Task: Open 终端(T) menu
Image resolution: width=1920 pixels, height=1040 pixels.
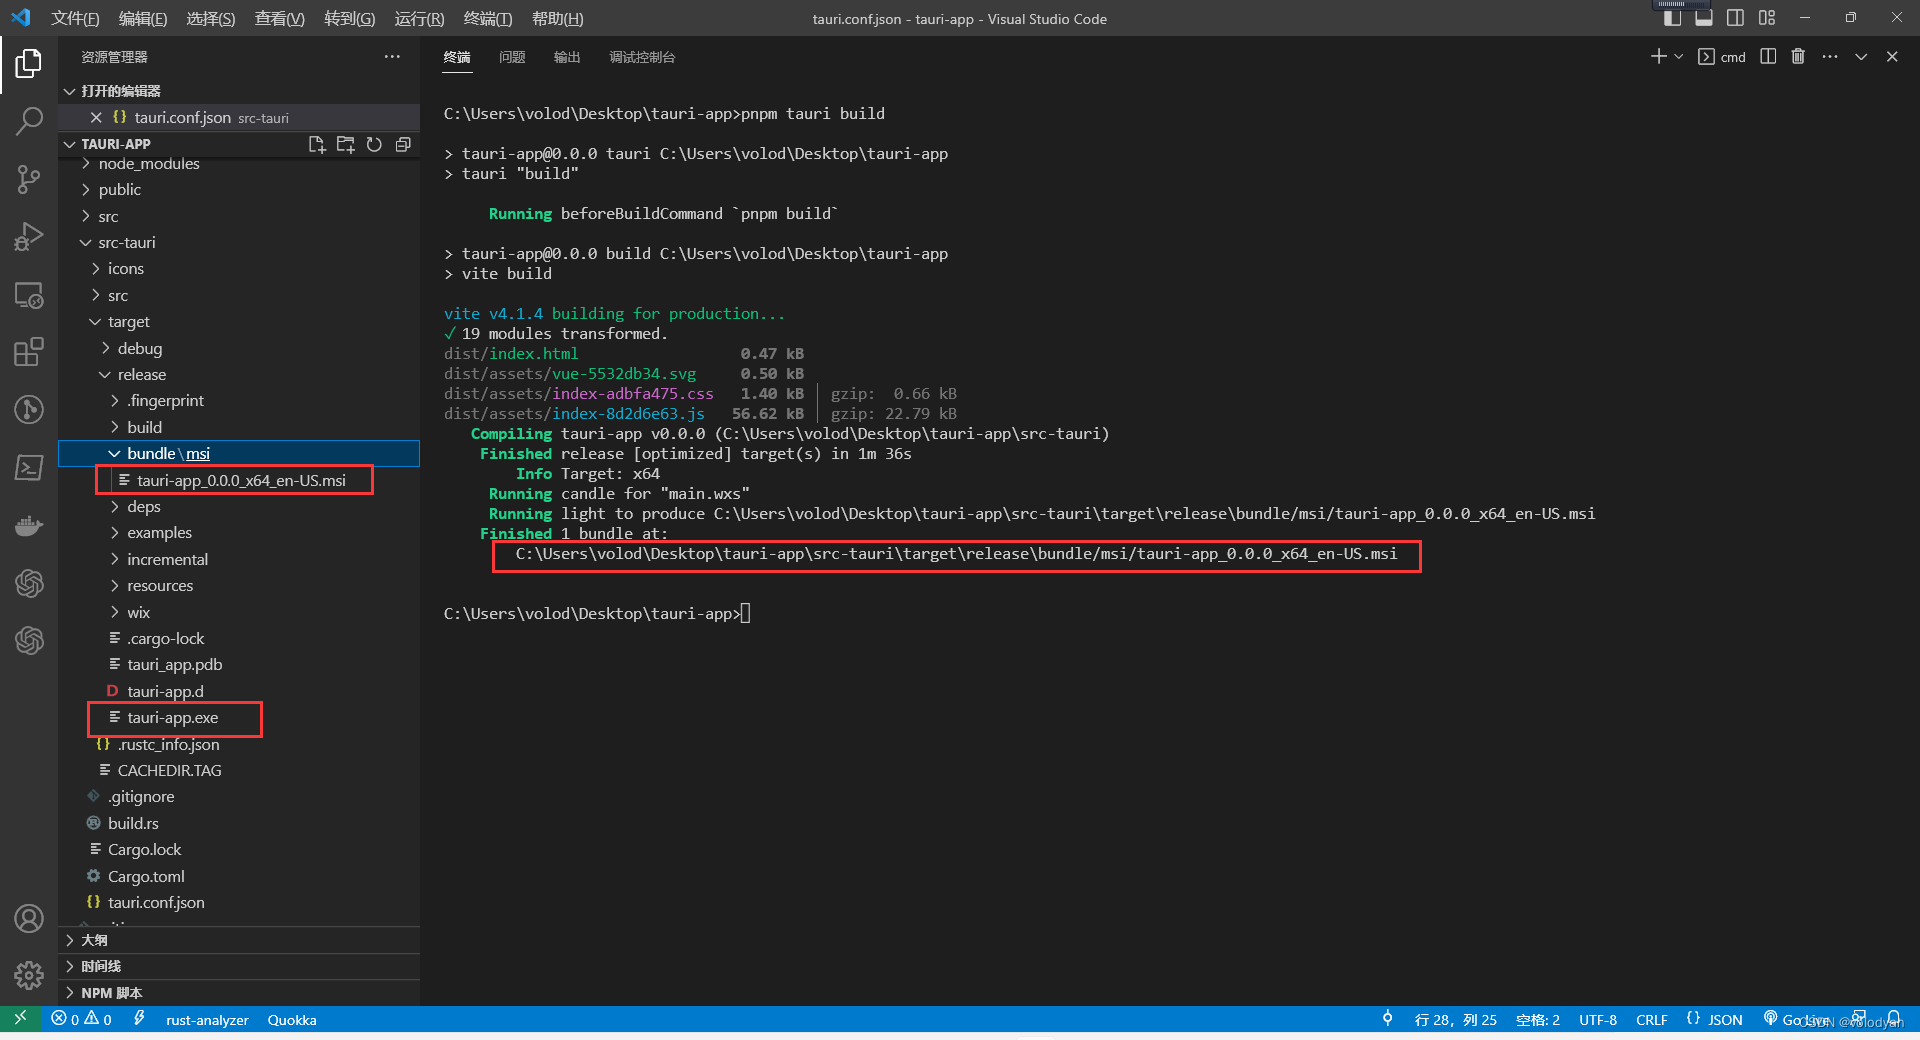Action: tap(488, 18)
